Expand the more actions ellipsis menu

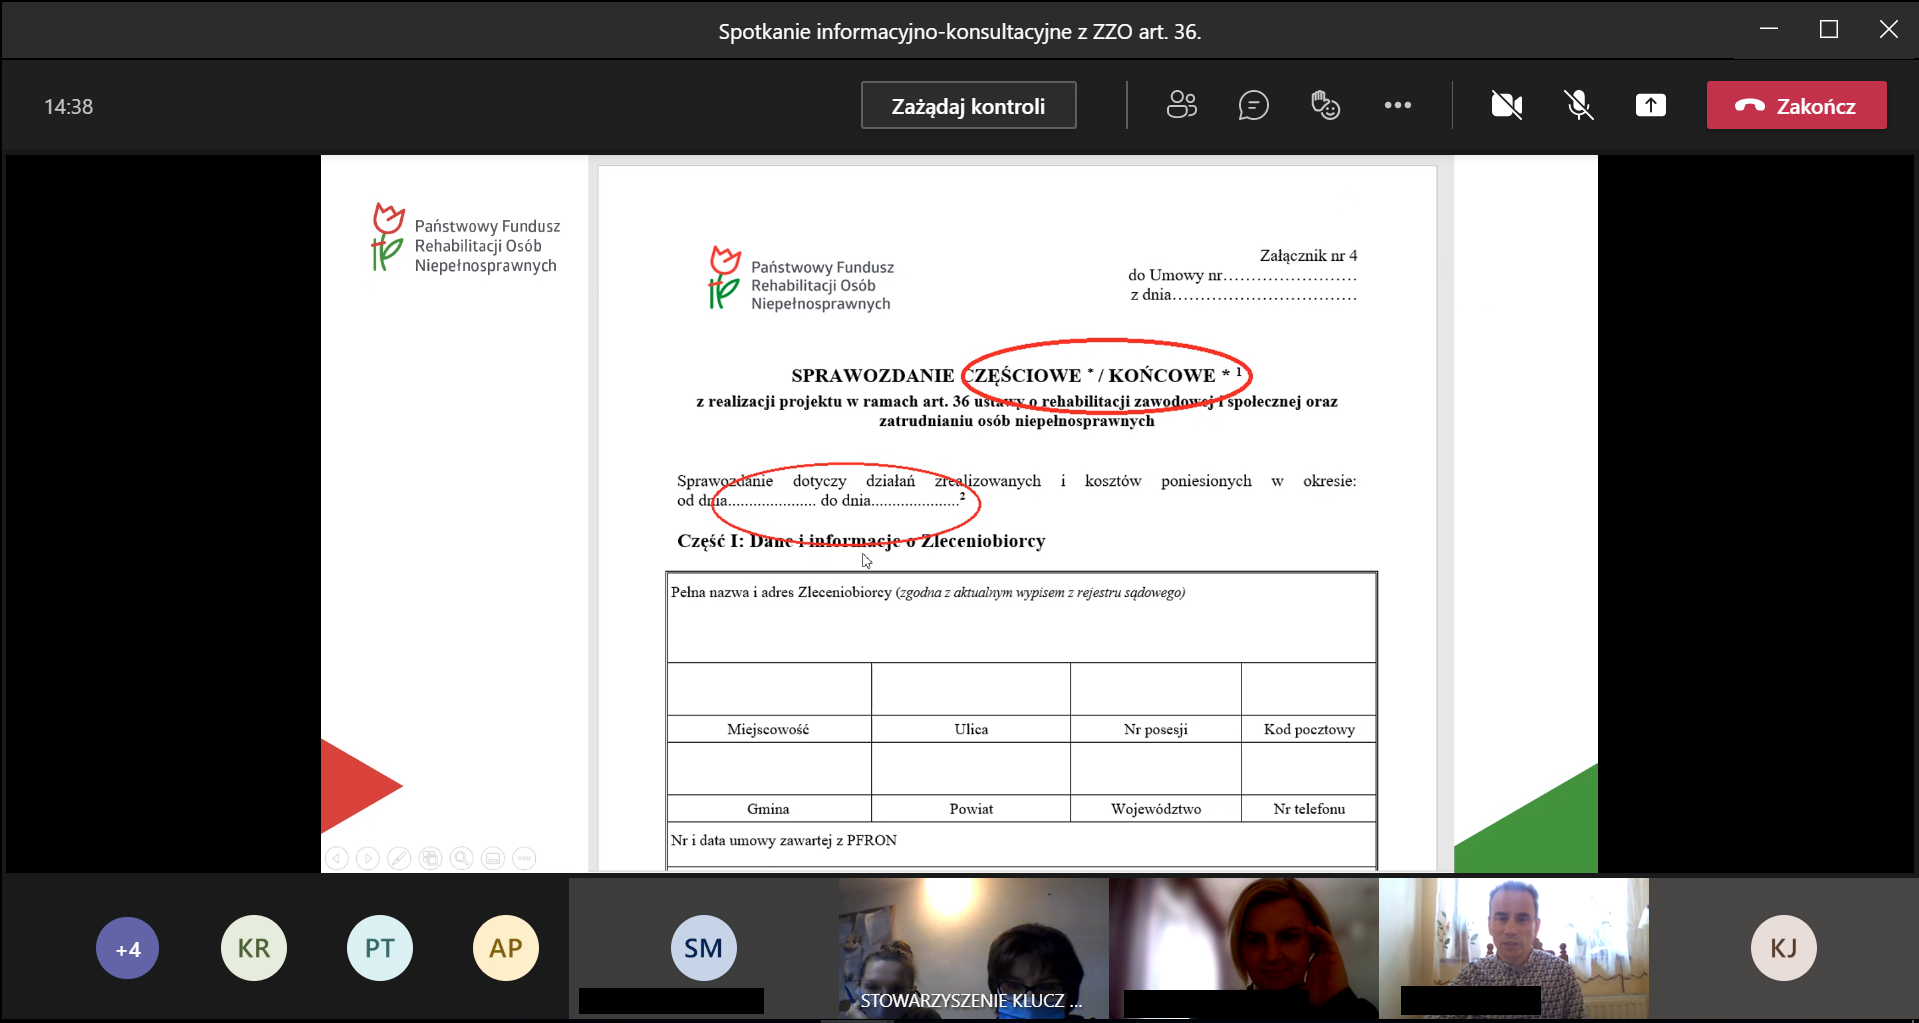pyautogui.click(x=1397, y=105)
